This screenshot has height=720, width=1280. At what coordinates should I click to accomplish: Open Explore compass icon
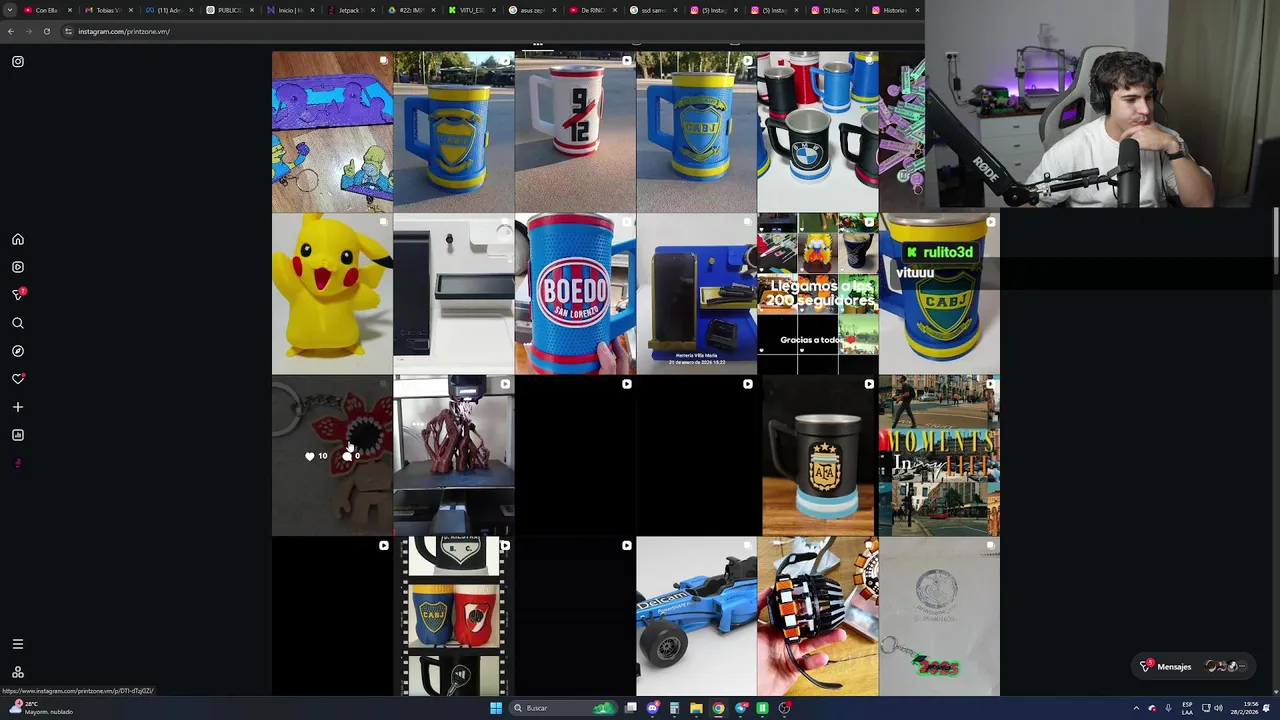(x=18, y=351)
